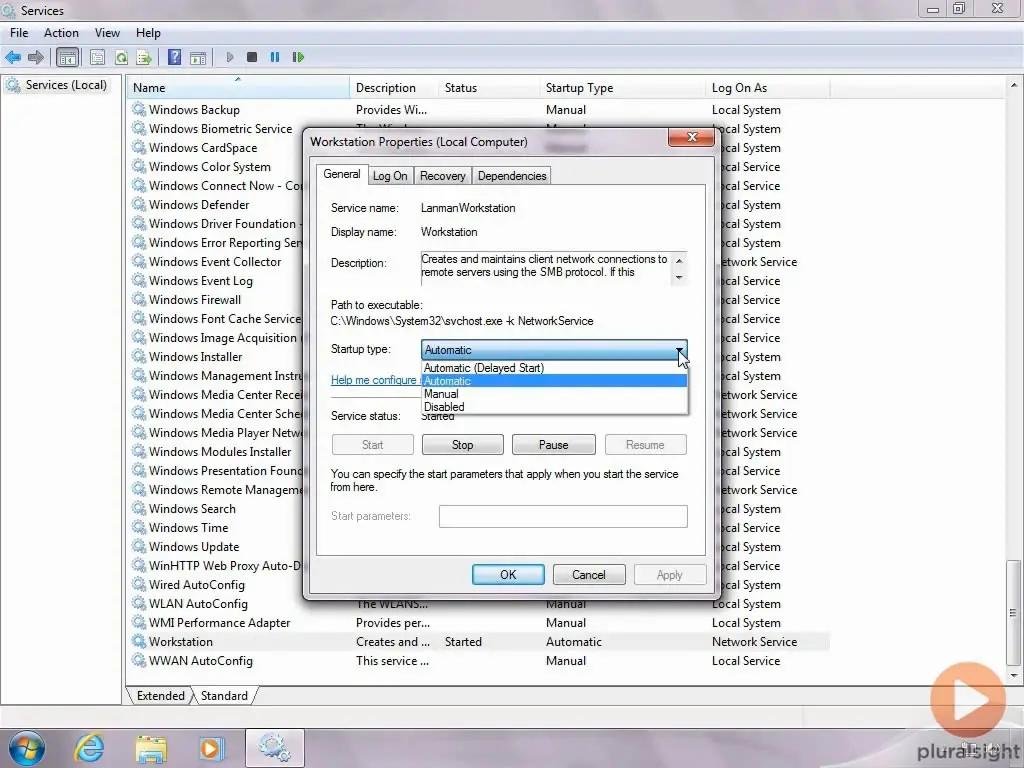This screenshot has width=1024, height=768.
Task: Open Help me configure link
Action: click(x=374, y=380)
